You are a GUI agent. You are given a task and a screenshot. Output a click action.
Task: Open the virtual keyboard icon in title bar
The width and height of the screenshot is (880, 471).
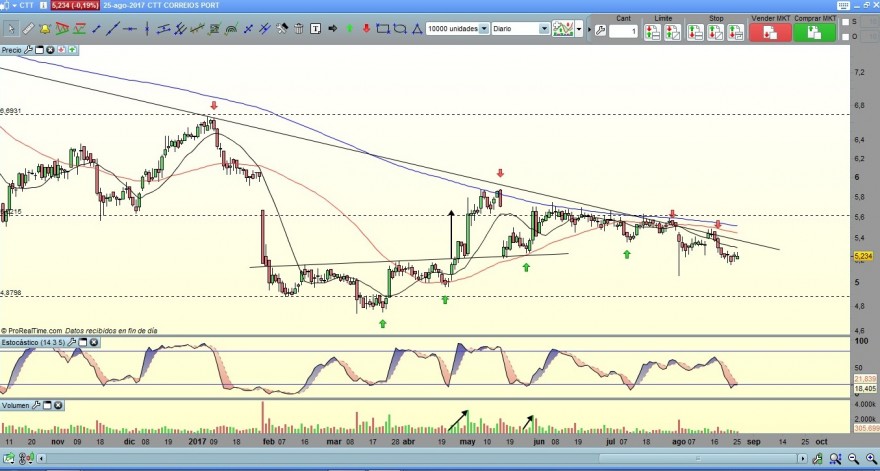(x=843, y=5)
